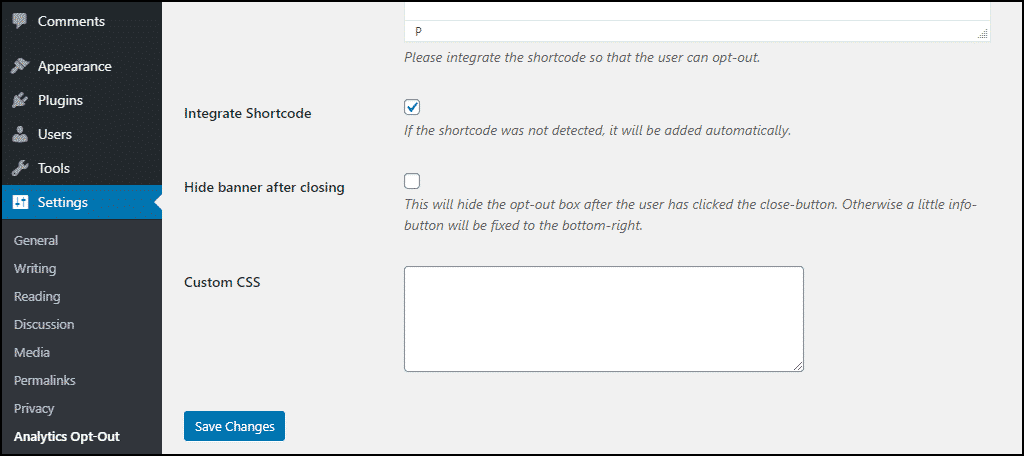
Task: Open Discussion settings submenu item
Action: pos(44,325)
